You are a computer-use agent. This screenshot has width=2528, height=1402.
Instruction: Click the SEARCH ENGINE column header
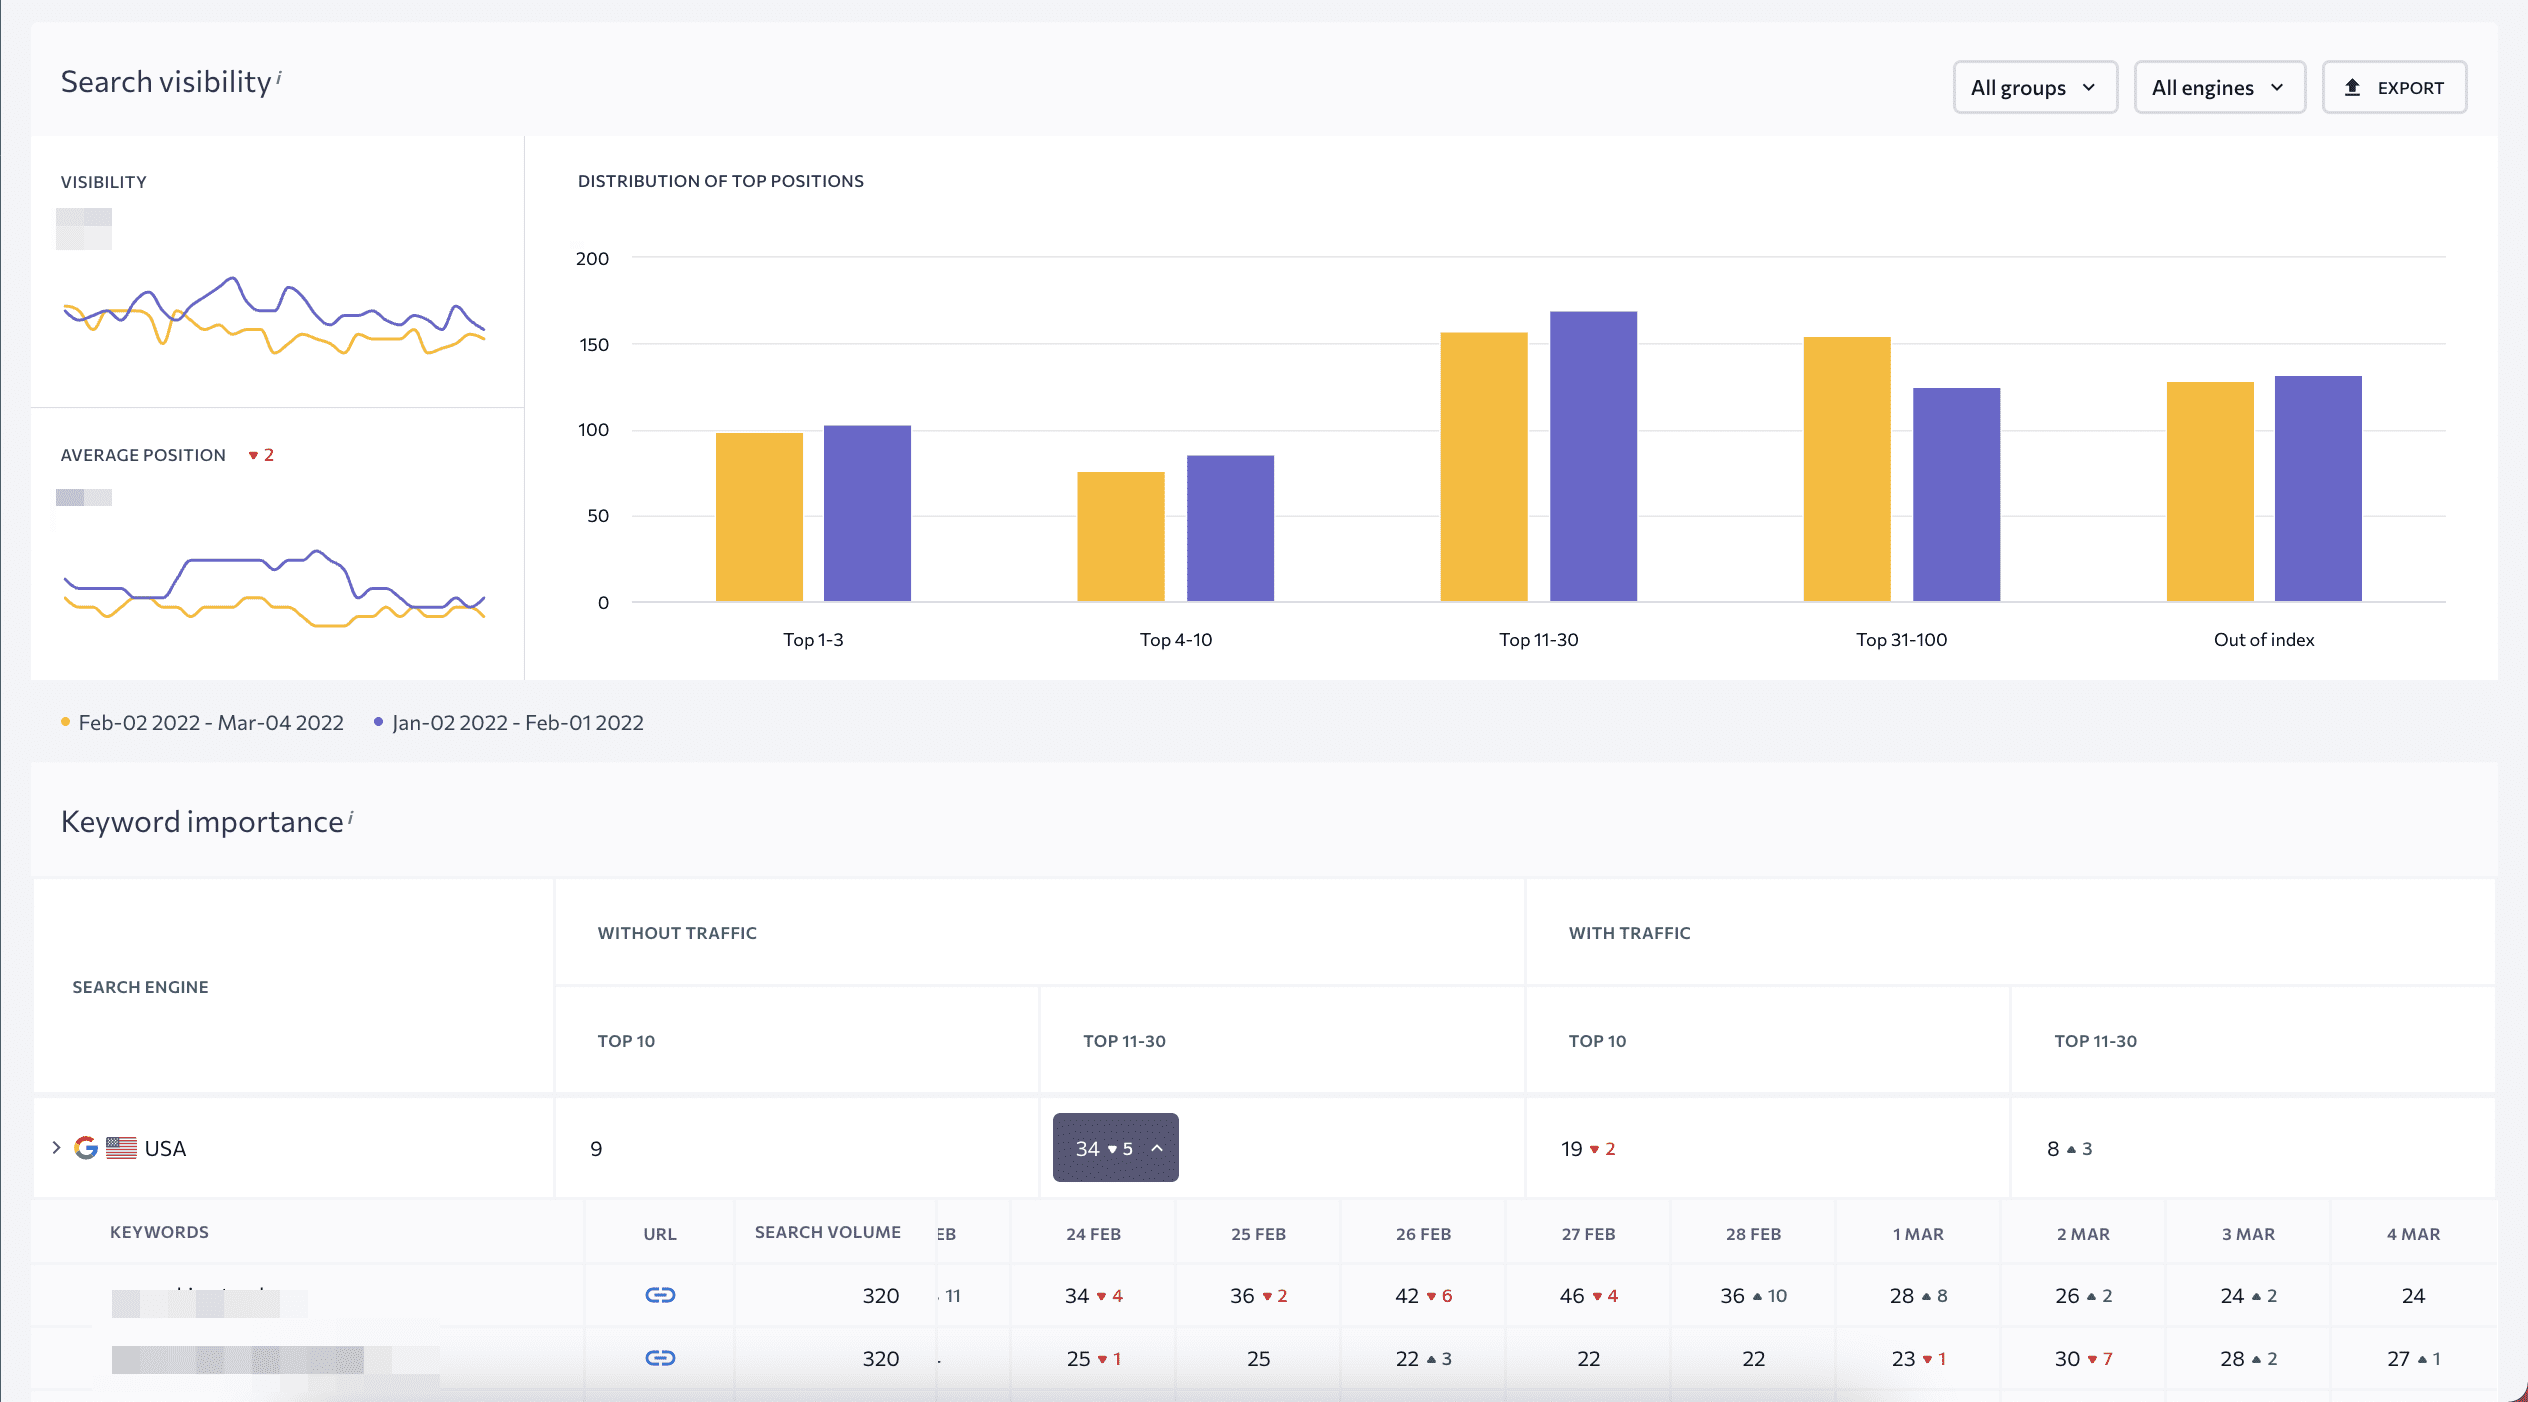click(x=140, y=987)
